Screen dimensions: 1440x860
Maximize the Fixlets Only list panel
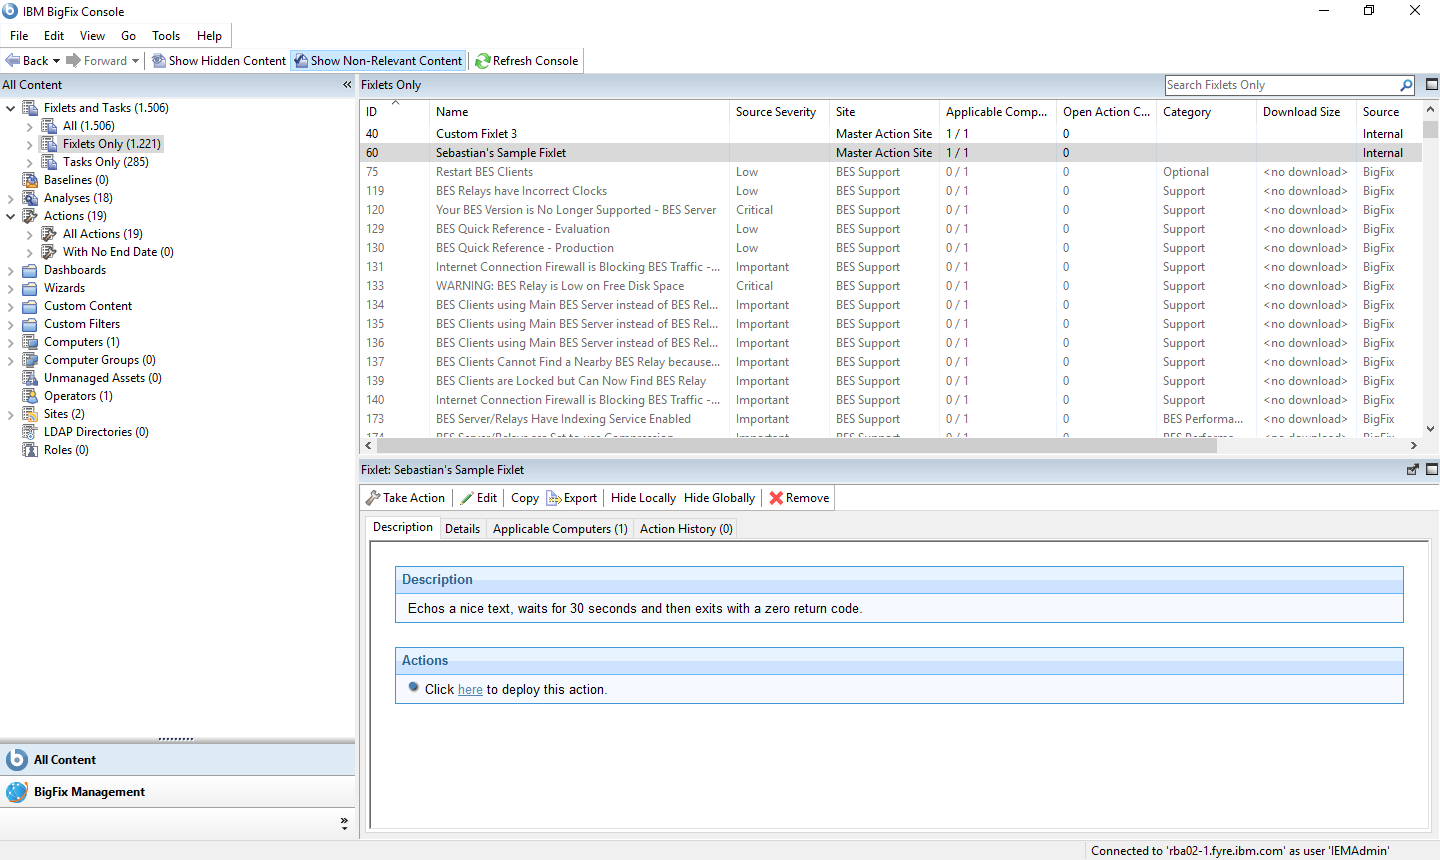[1431, 85]
